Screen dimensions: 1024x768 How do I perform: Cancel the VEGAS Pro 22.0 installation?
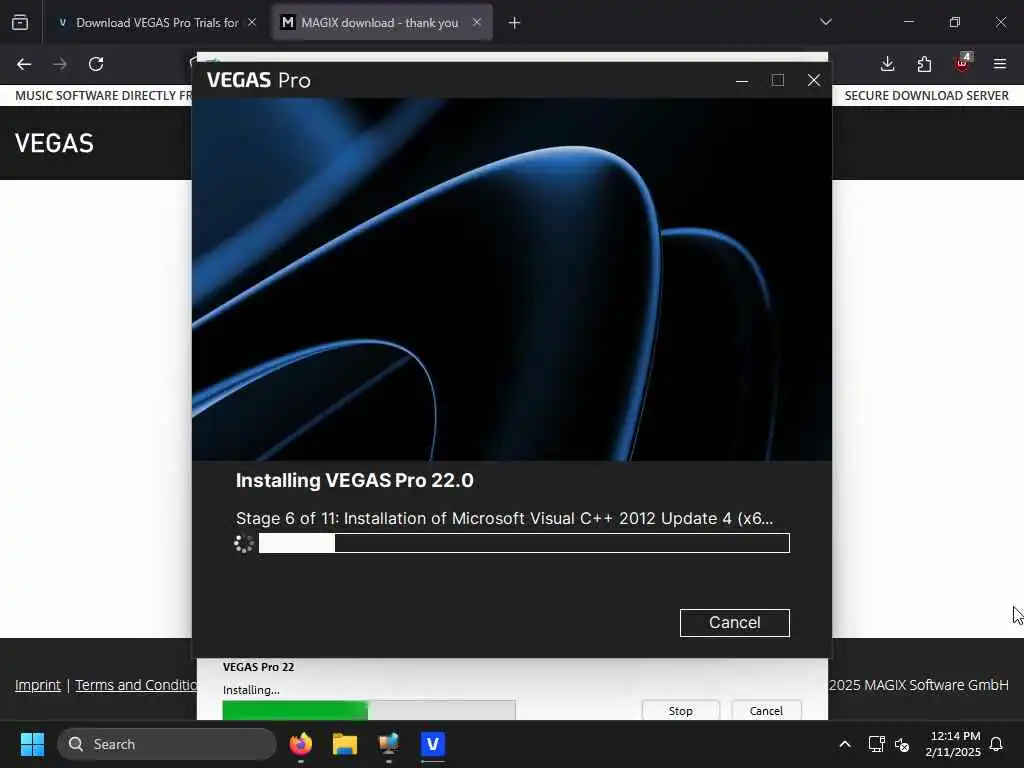click(734, 622)
